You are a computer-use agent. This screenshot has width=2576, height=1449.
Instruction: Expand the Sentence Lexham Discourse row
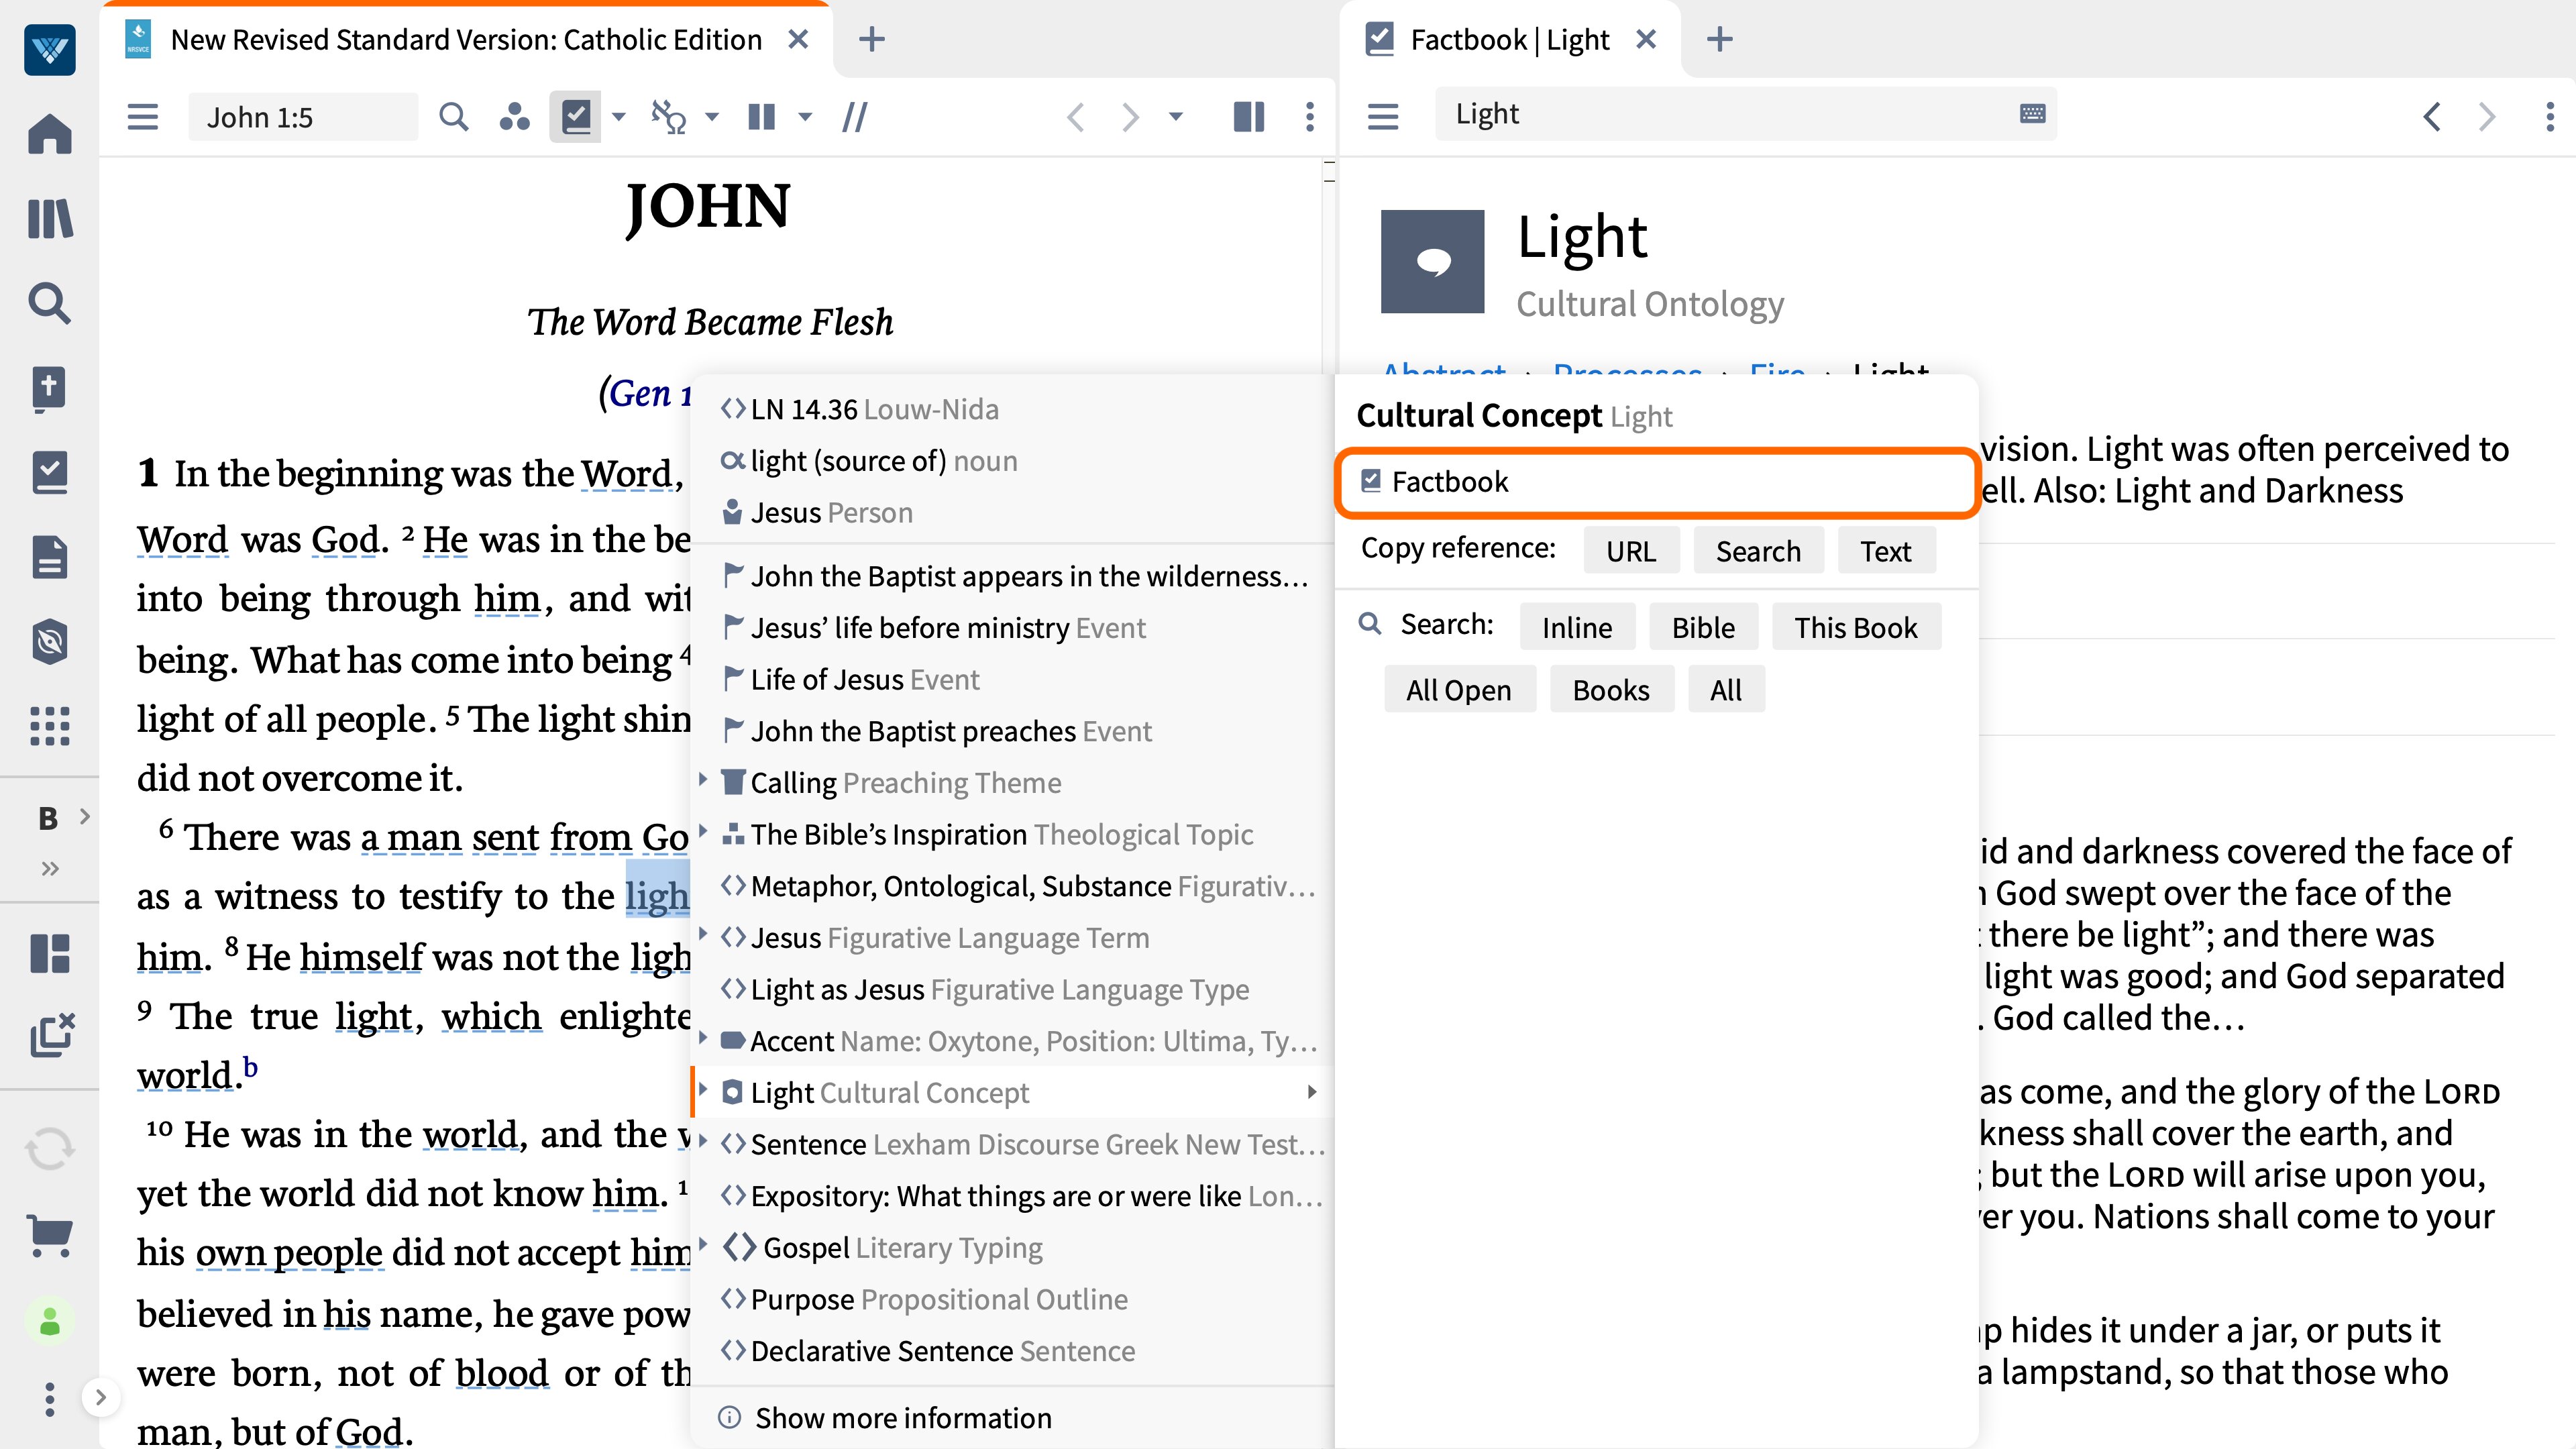pyautogui.click(x=703, y=1140)
